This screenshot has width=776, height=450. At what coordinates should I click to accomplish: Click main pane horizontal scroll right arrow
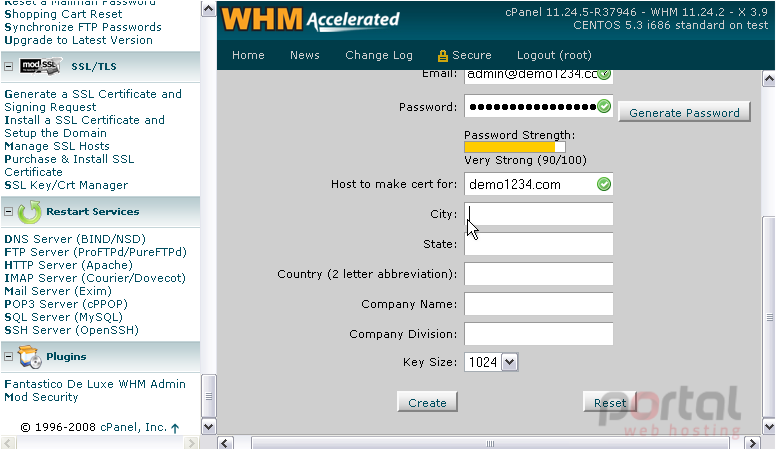coord(753,443)
